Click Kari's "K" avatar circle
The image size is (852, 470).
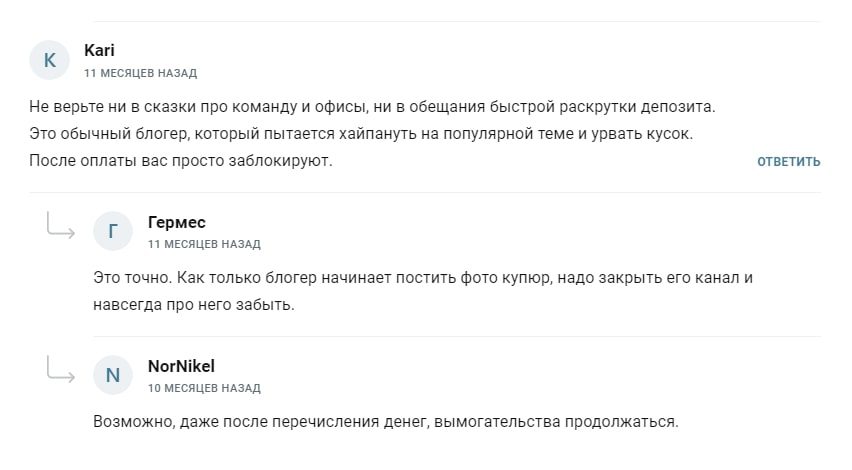click(50, 61)
